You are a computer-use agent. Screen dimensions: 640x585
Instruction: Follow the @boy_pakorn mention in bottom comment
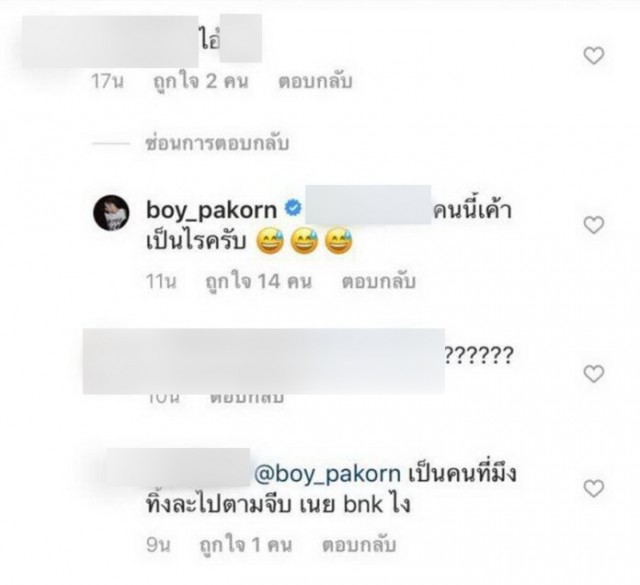pos(327,474)
